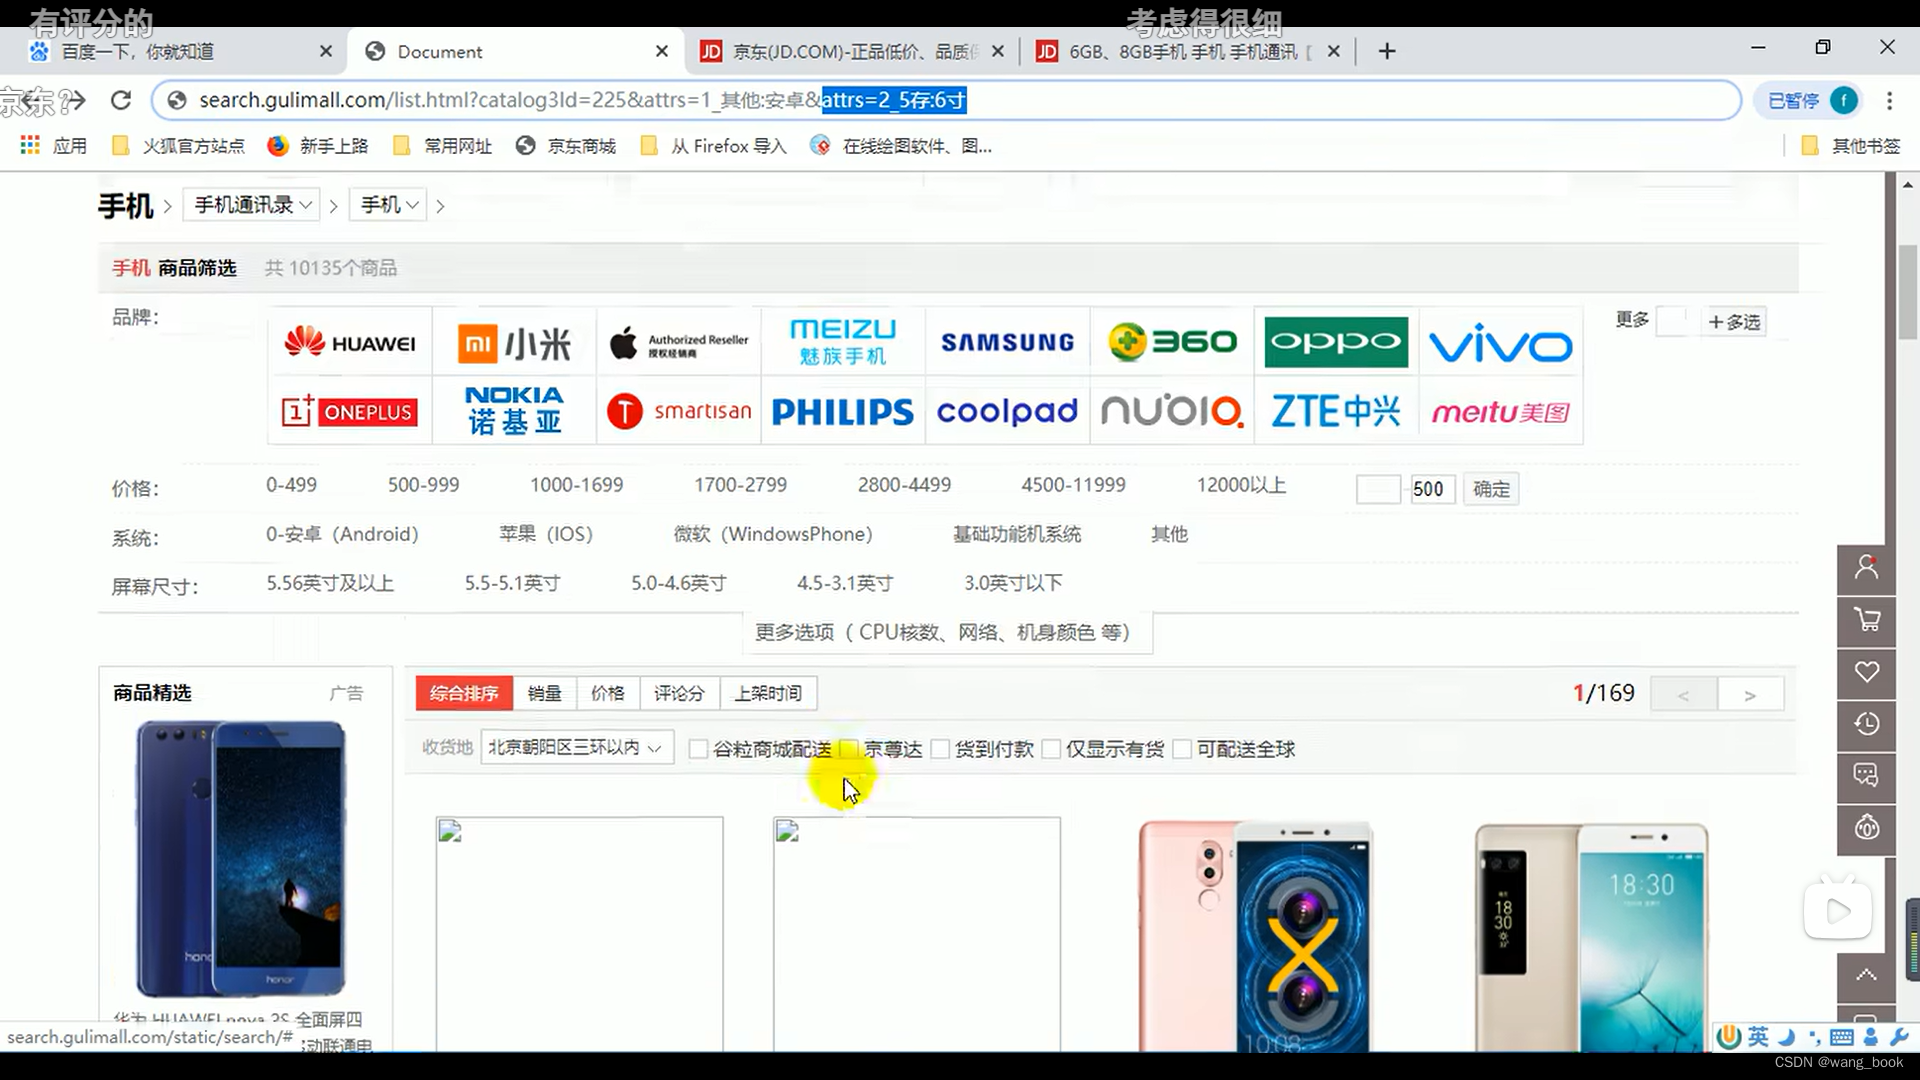Tick the 京尊达 checkbox
This screenshot has width=1920, height=1080.
point(849,749)
